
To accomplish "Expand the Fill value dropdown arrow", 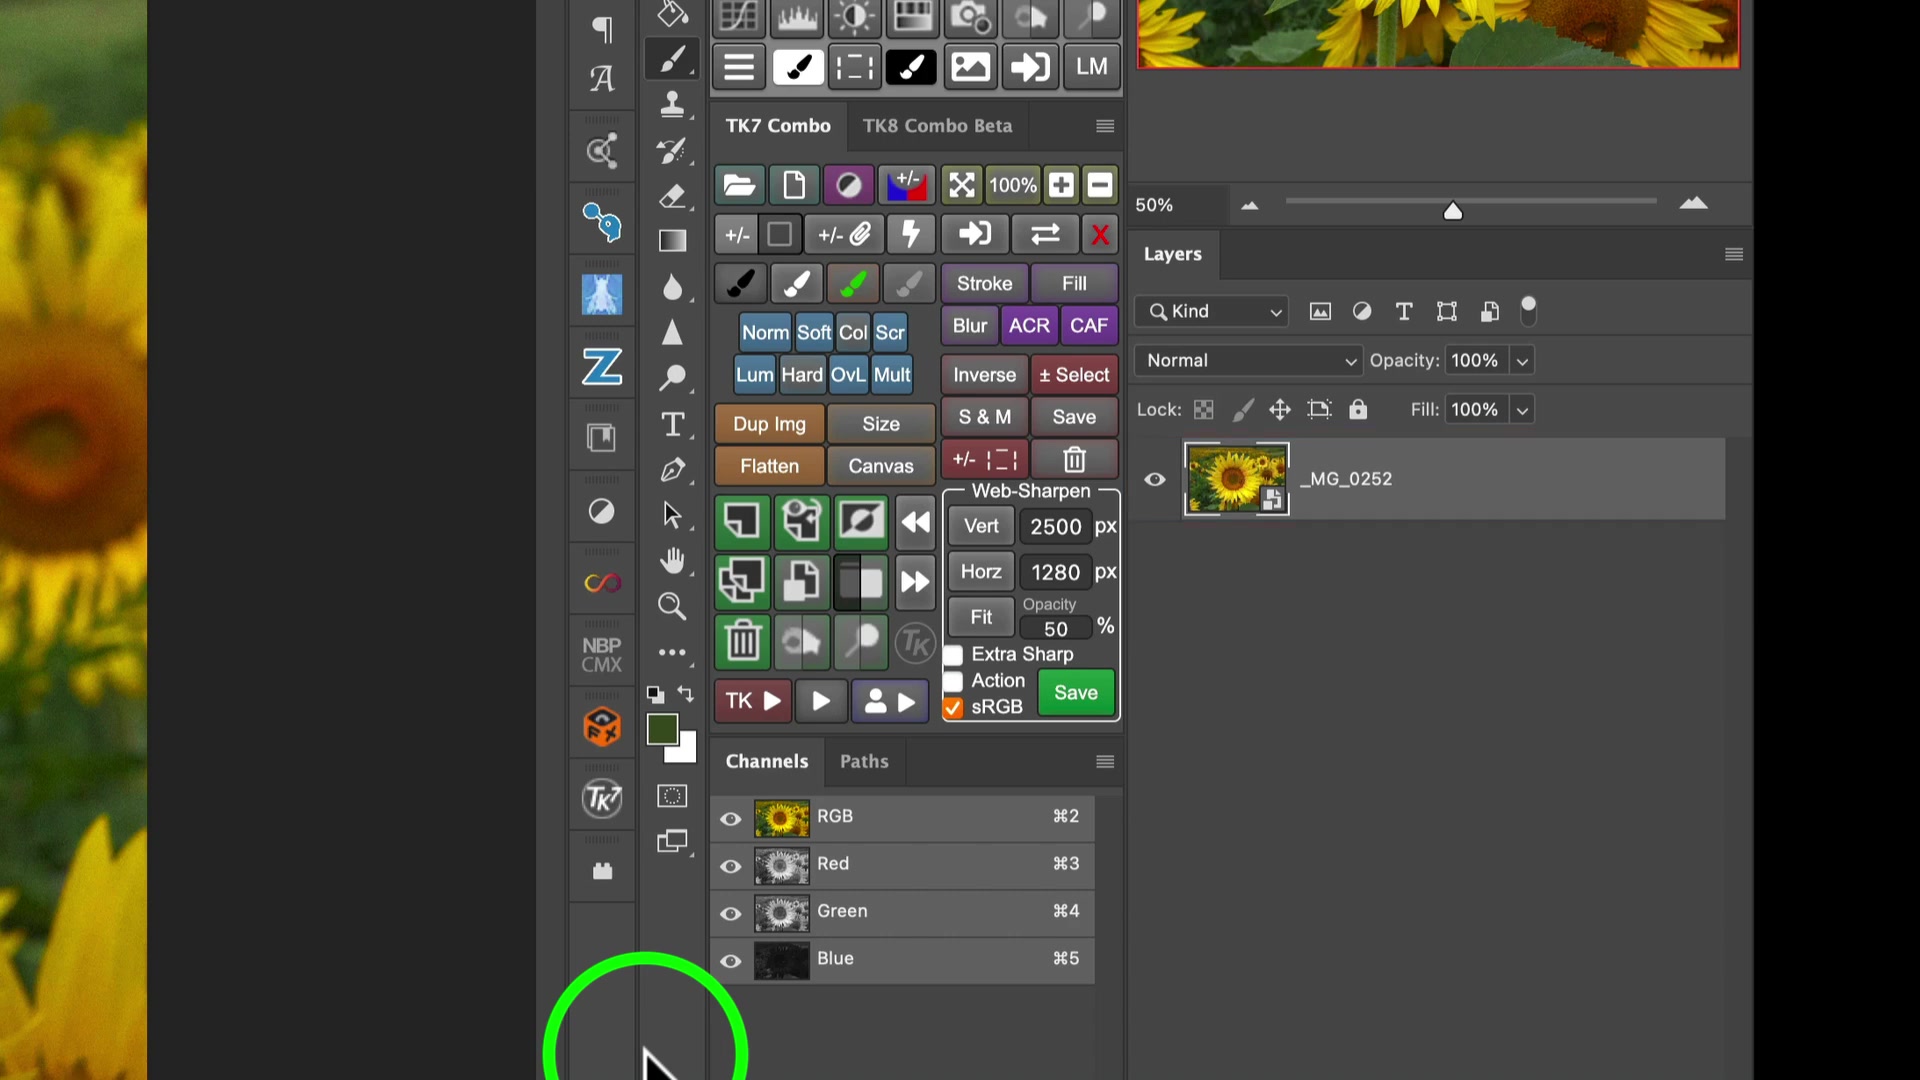I will (1522, 410).
